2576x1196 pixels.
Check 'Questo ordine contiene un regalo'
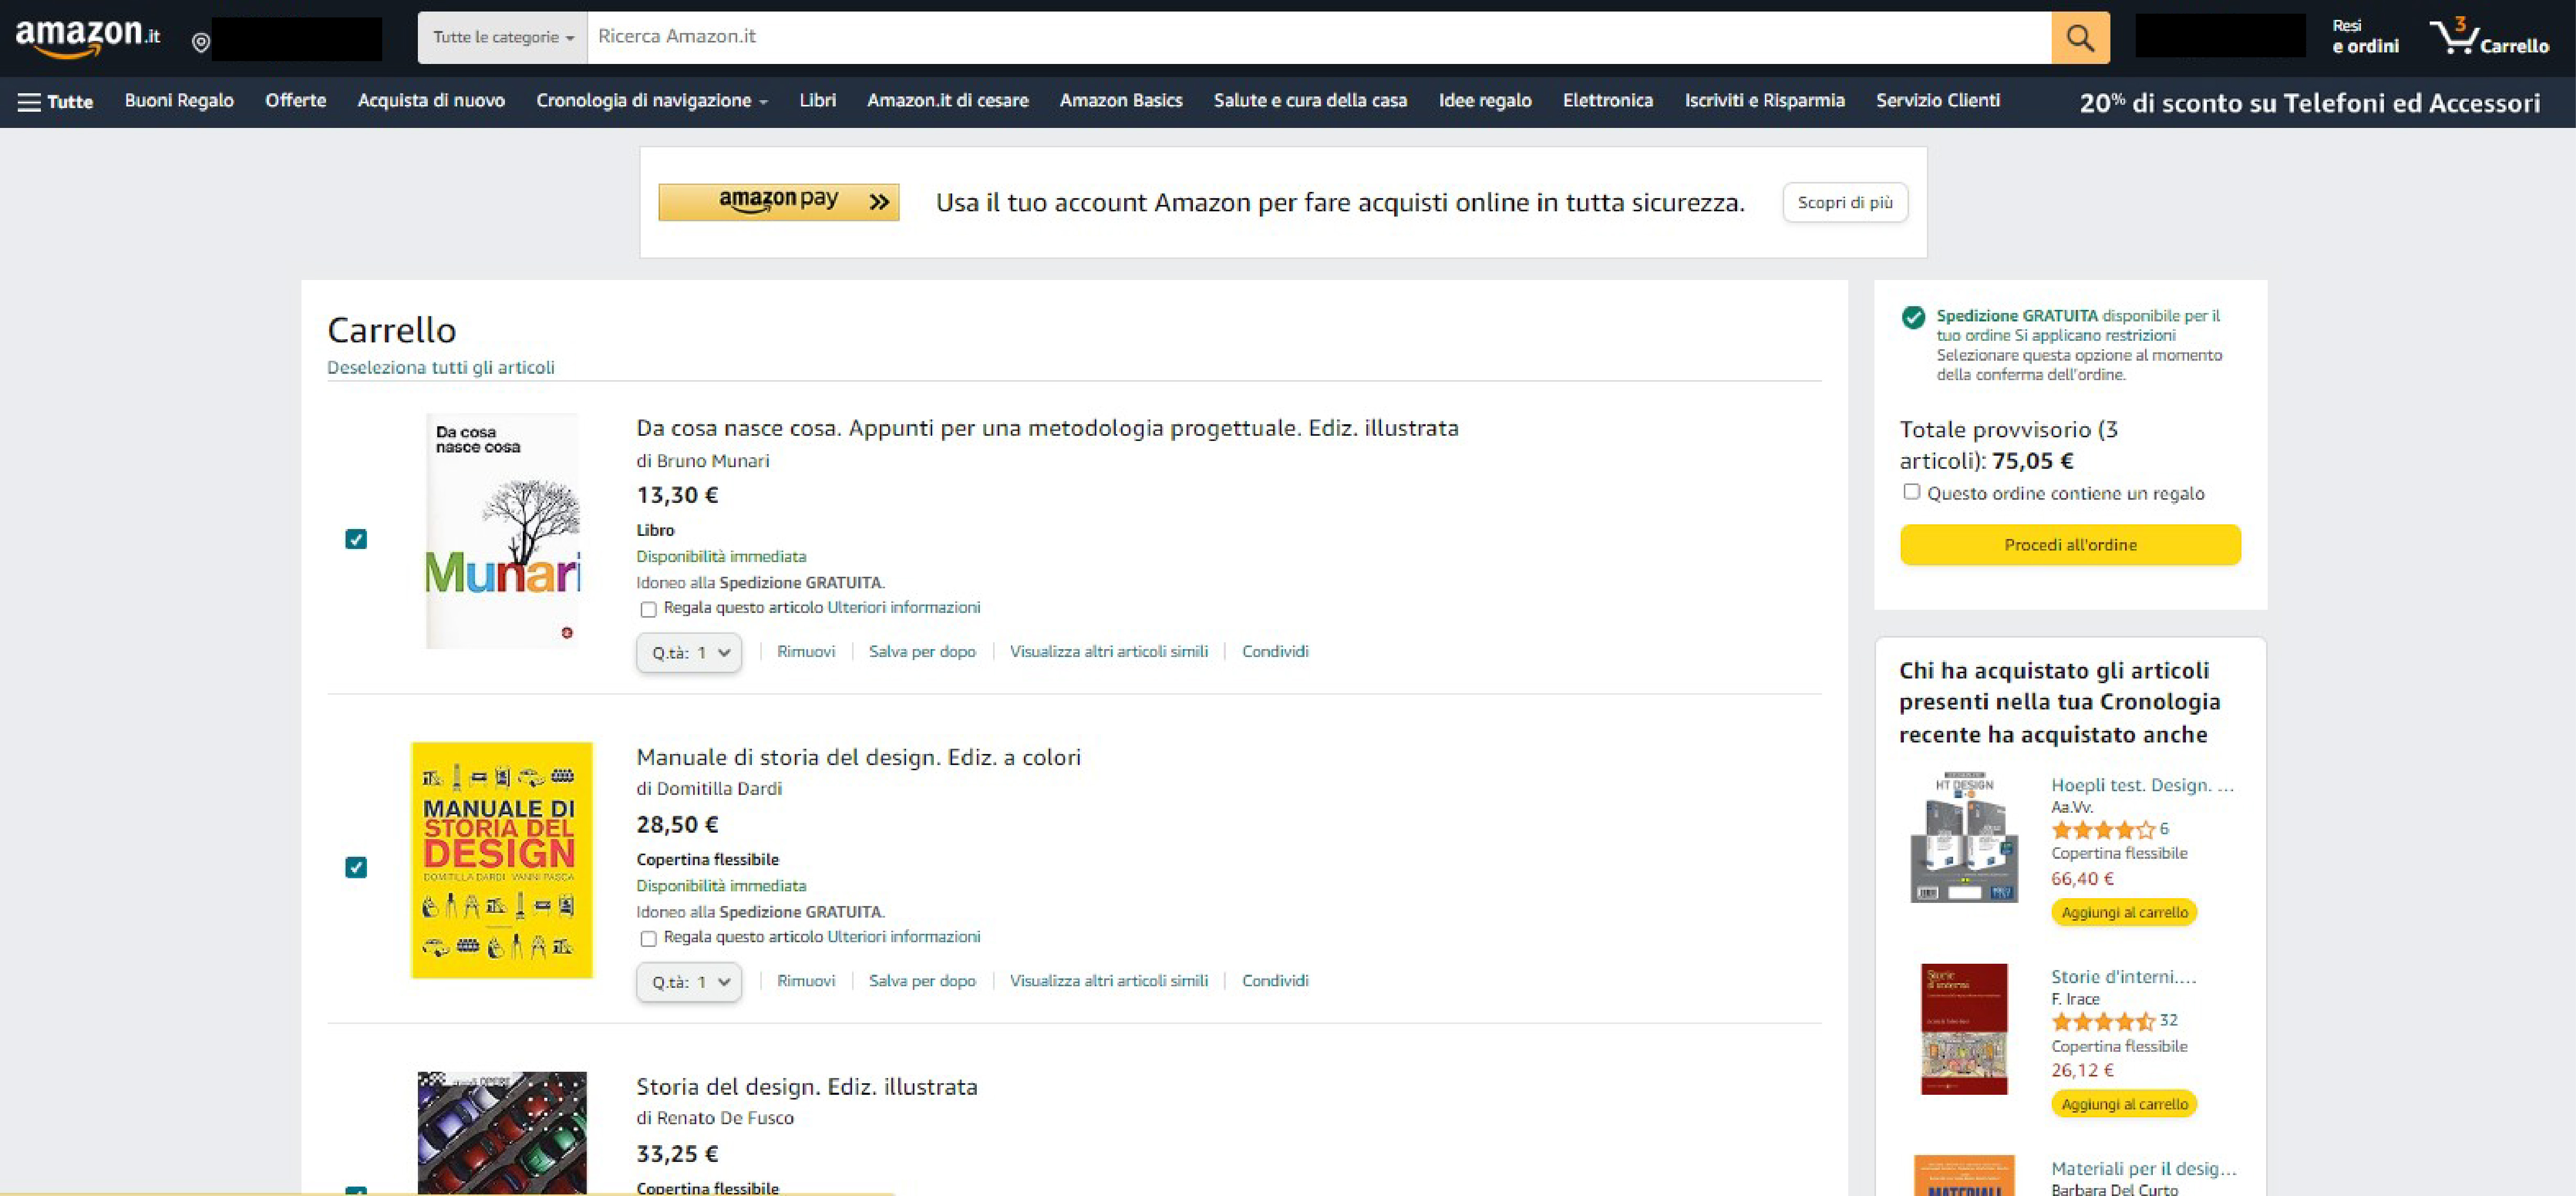point(1911,492)
